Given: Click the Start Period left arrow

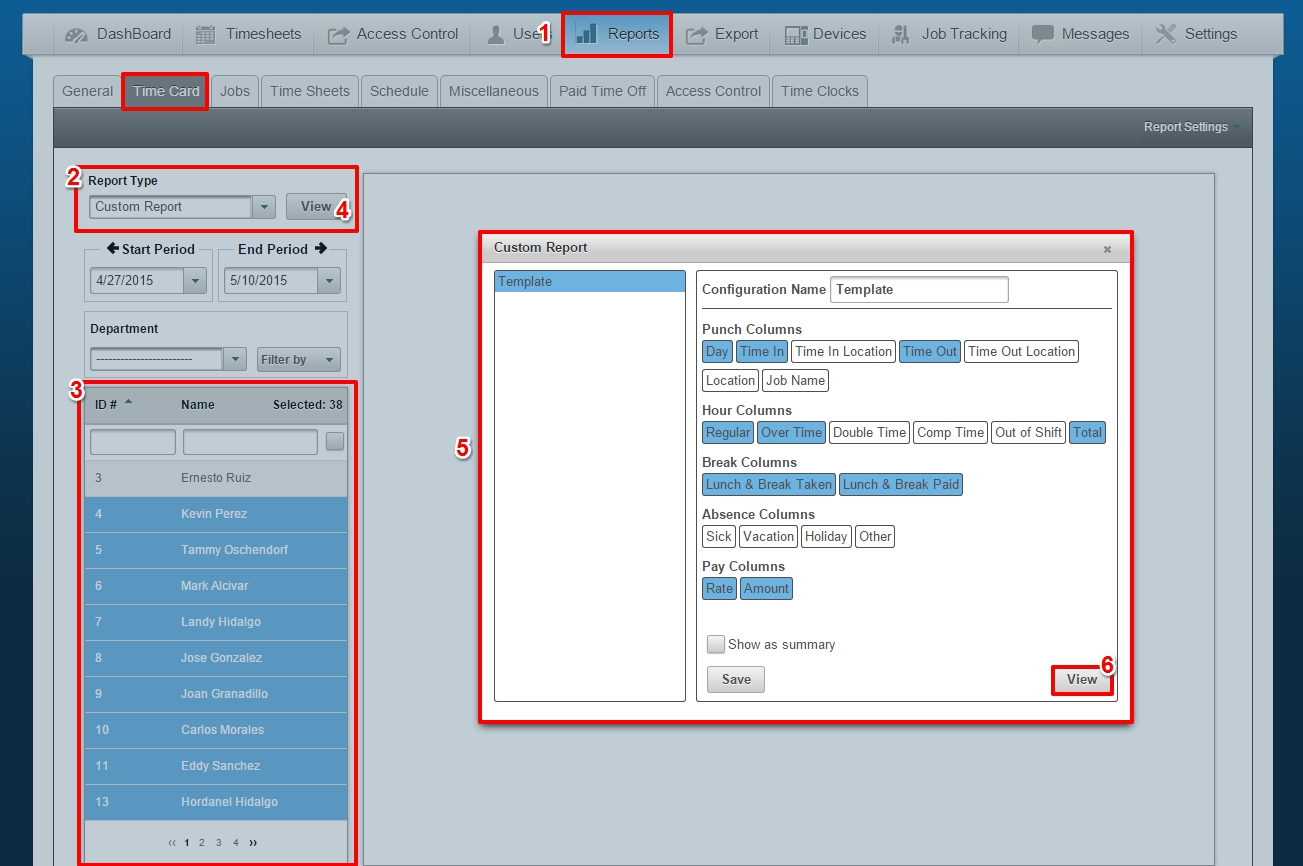Looking at the screenshot, I should coord(112,249).
